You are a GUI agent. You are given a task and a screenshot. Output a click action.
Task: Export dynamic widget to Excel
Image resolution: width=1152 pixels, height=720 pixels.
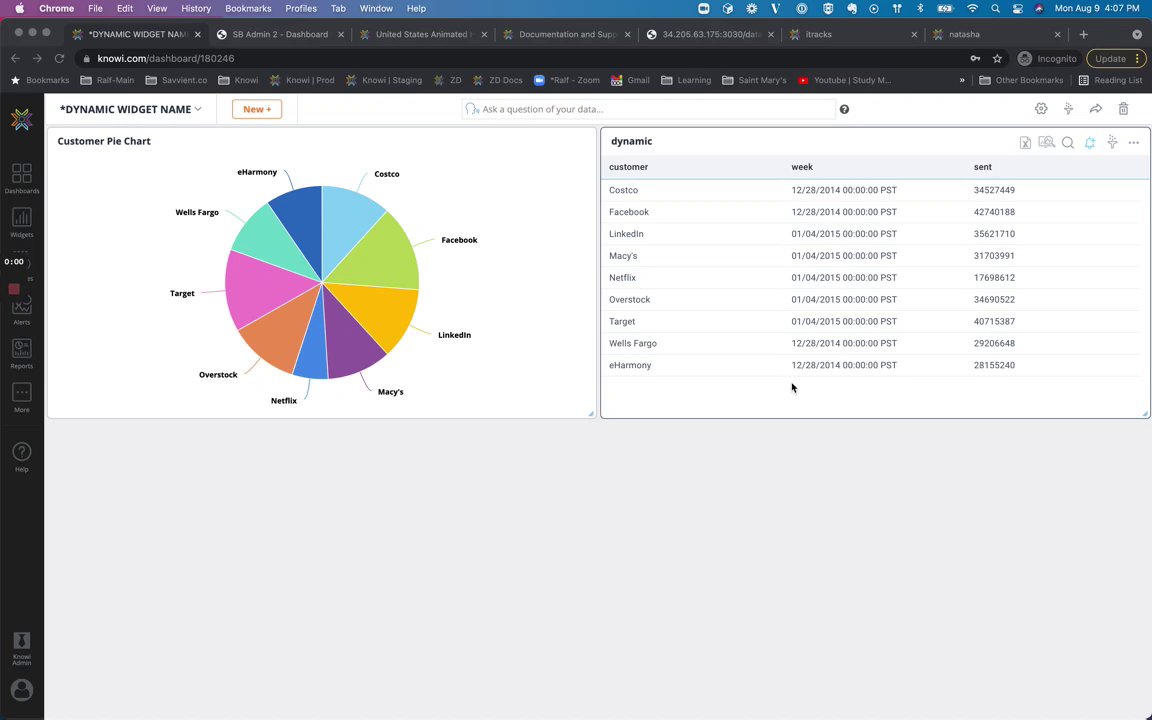(x=1025, y=143)
